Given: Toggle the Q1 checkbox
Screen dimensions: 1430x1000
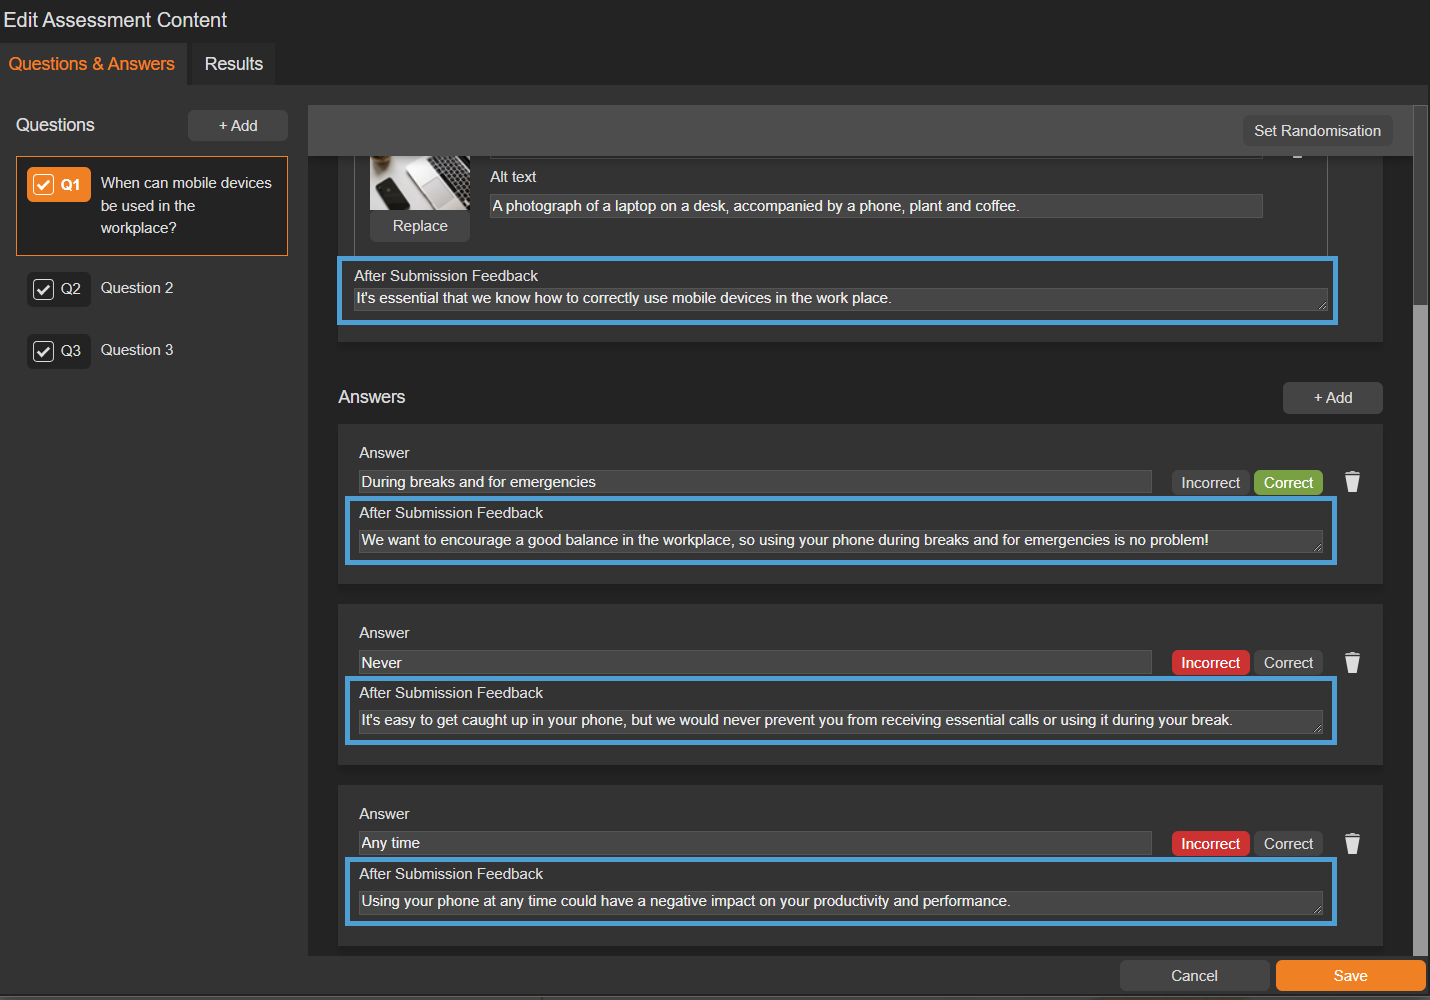Looking at the screenshot, I should click(x=44, y=185).
